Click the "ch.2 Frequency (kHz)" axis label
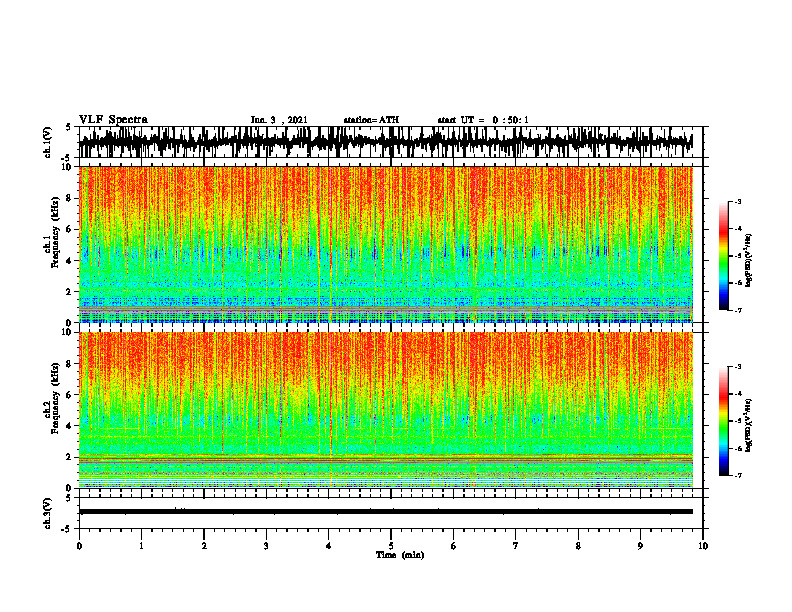The height and width of the screenshot is (612, 792). pos(51,398)
